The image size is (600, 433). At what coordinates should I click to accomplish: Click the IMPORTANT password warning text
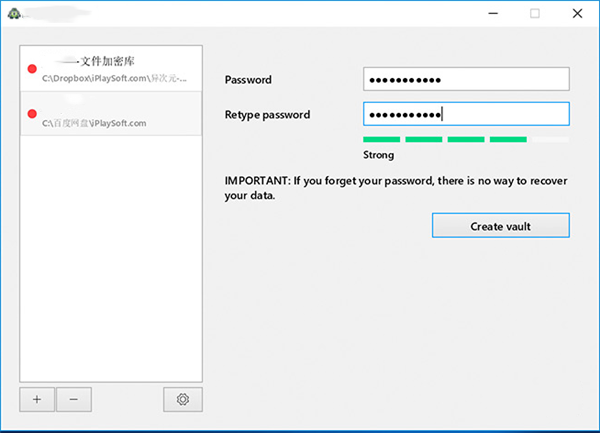tap(396, 188)
